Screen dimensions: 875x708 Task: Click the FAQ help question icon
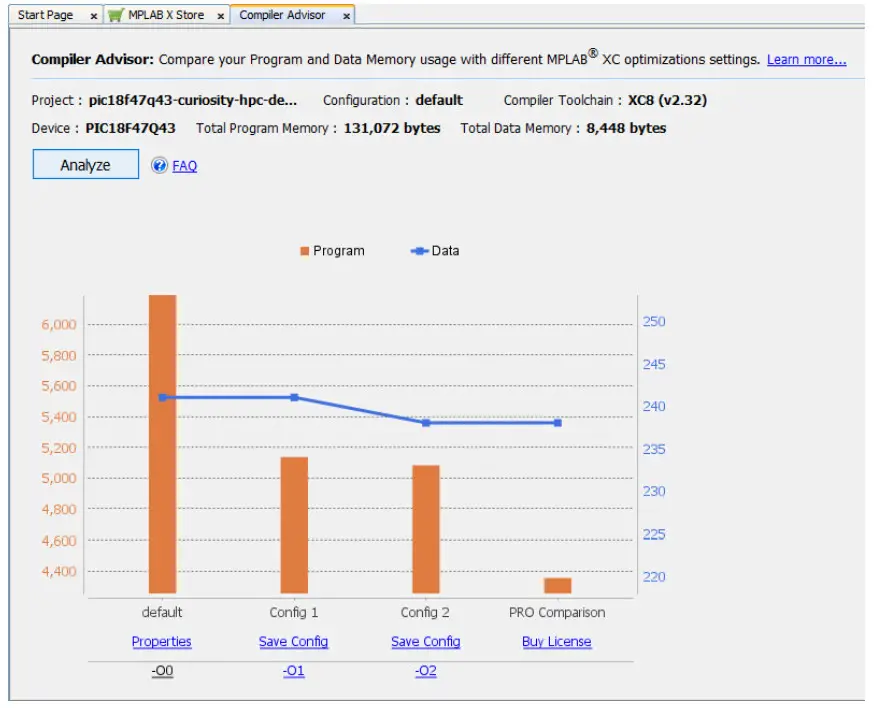click(x=159, y=165)
